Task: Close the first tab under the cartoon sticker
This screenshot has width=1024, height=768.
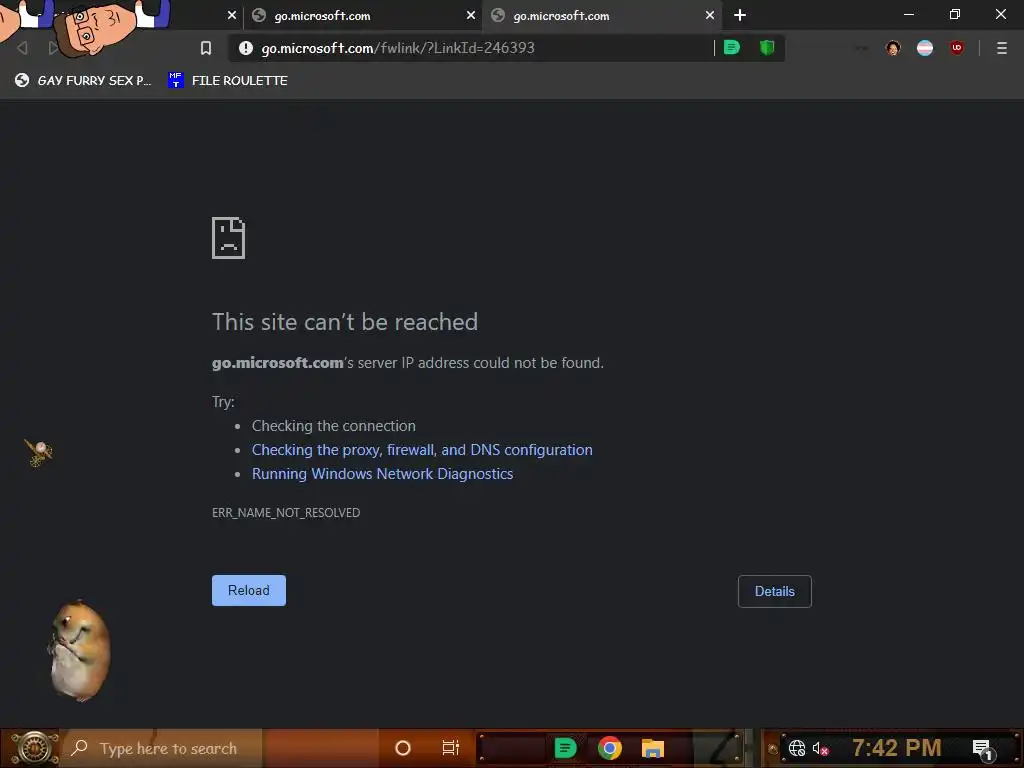Action: (x=232, y=15)
